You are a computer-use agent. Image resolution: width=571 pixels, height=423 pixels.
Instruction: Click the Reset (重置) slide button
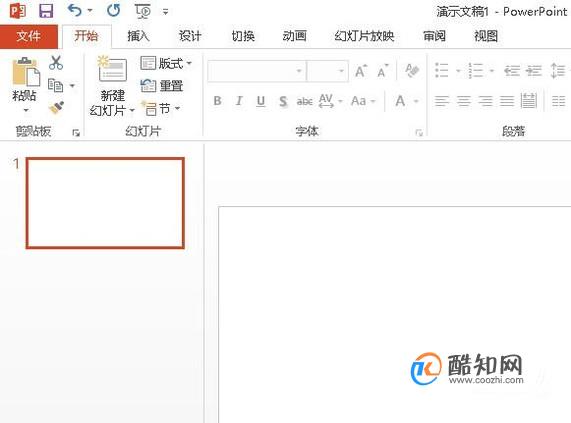[x=162, y=86]
